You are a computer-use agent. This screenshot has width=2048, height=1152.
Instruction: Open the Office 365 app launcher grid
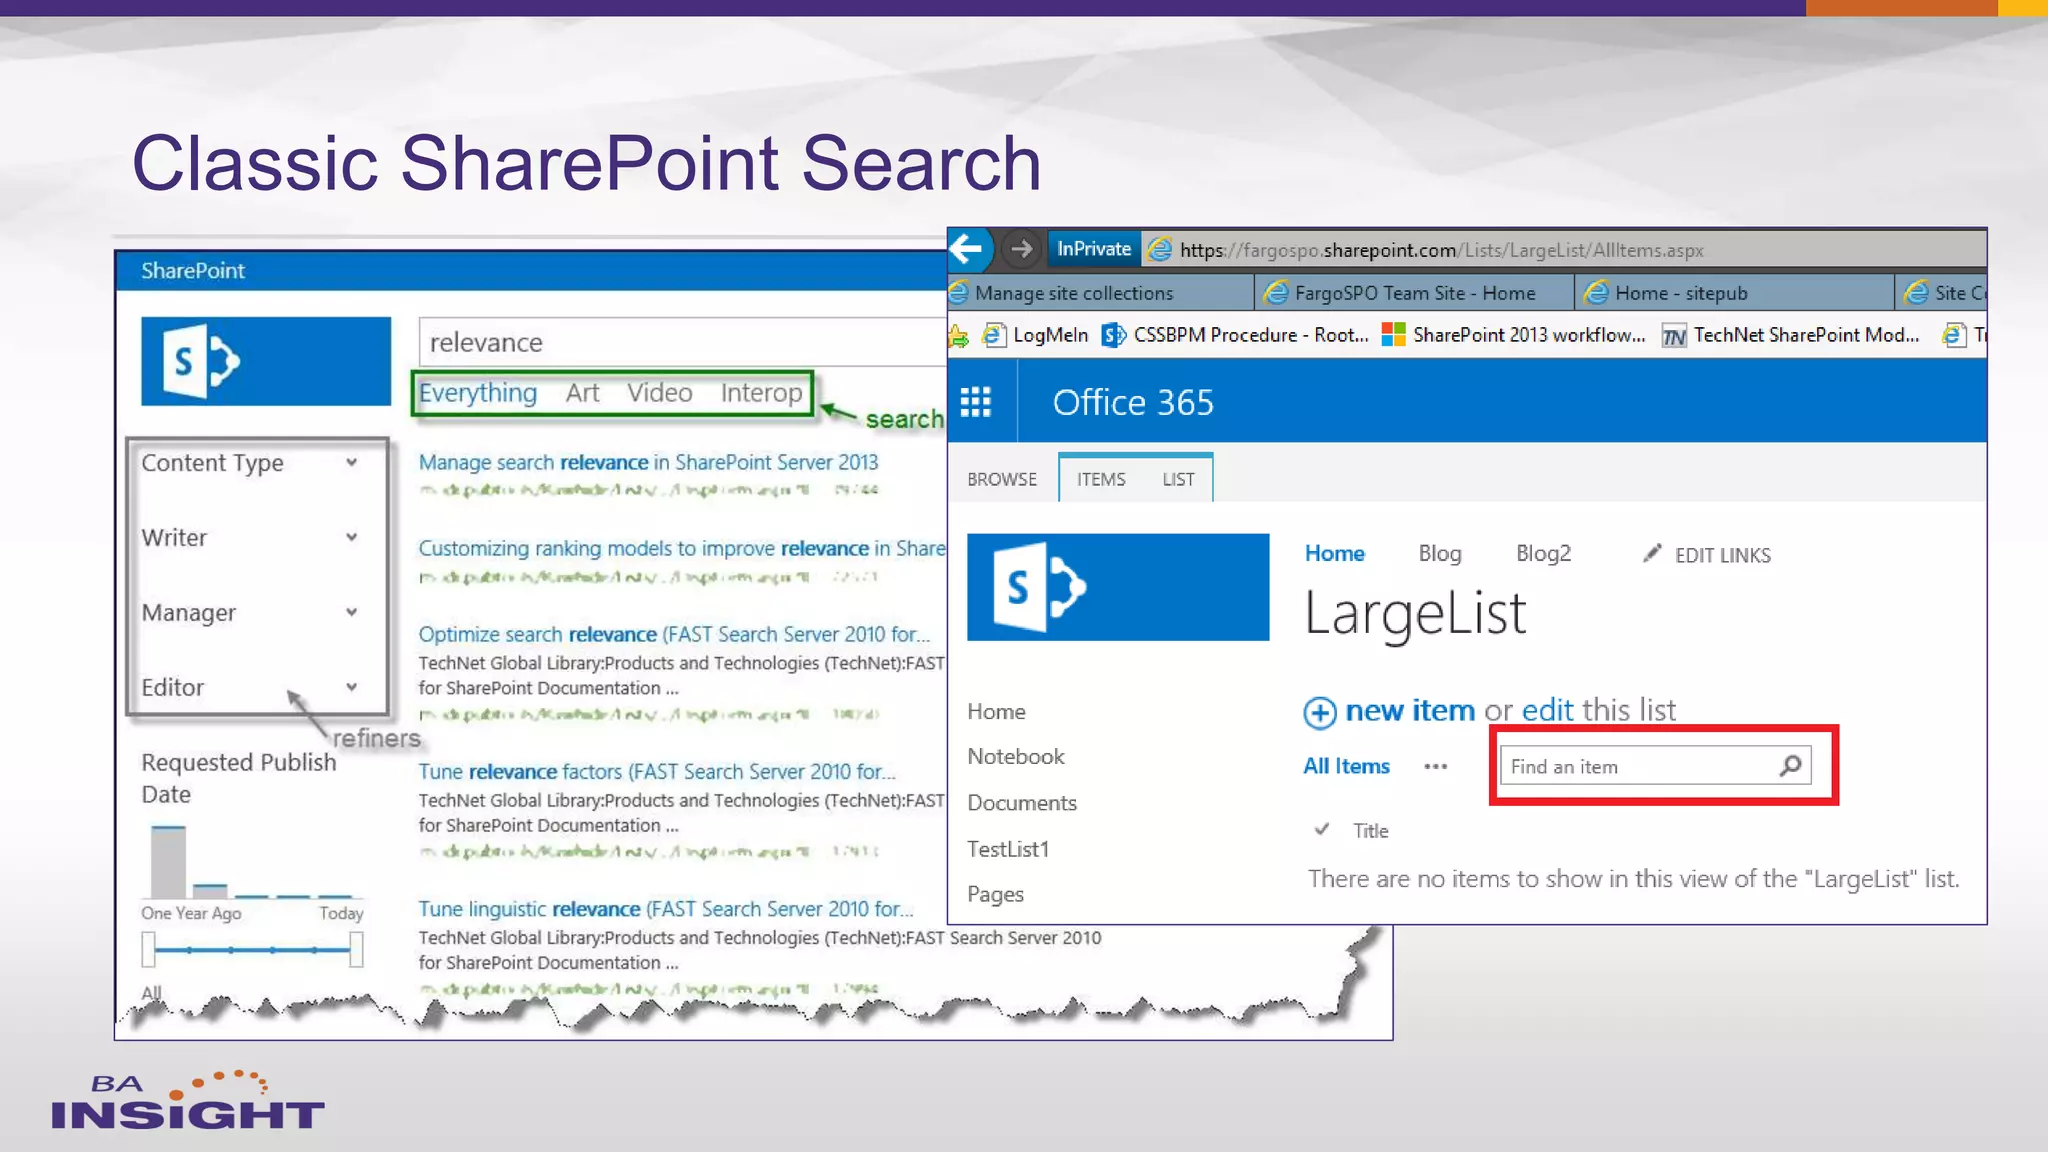click(x=976, y=402)
